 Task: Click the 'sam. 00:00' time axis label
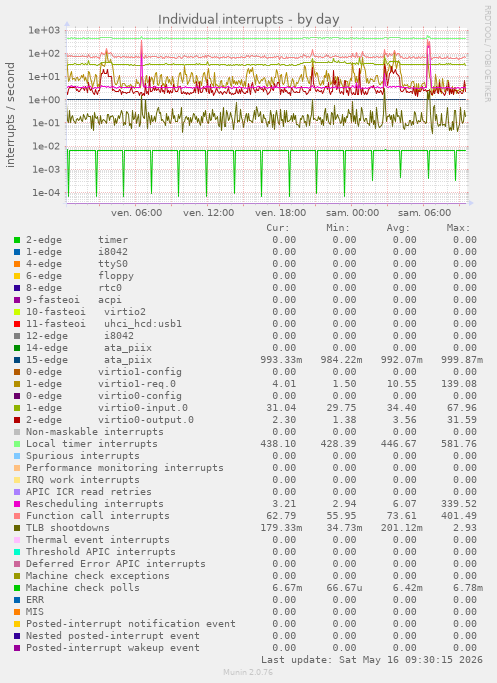click(352, 213)
